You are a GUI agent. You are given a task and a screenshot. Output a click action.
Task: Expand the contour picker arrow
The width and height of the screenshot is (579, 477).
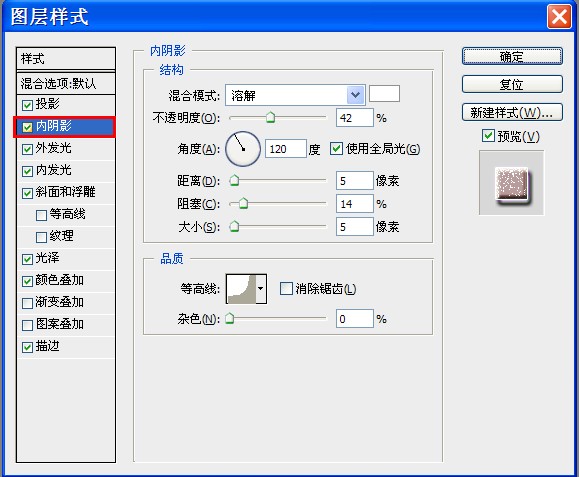[x=261, y=289]
